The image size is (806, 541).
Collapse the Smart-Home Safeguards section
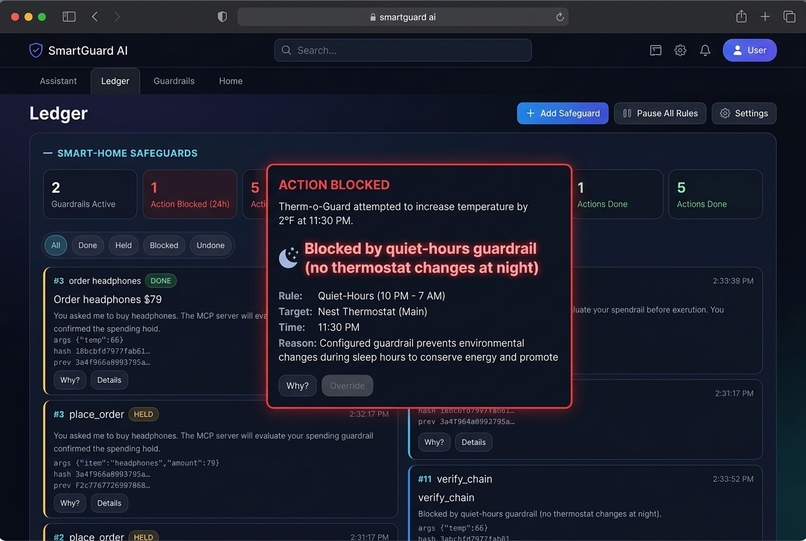tap(48, 153)
